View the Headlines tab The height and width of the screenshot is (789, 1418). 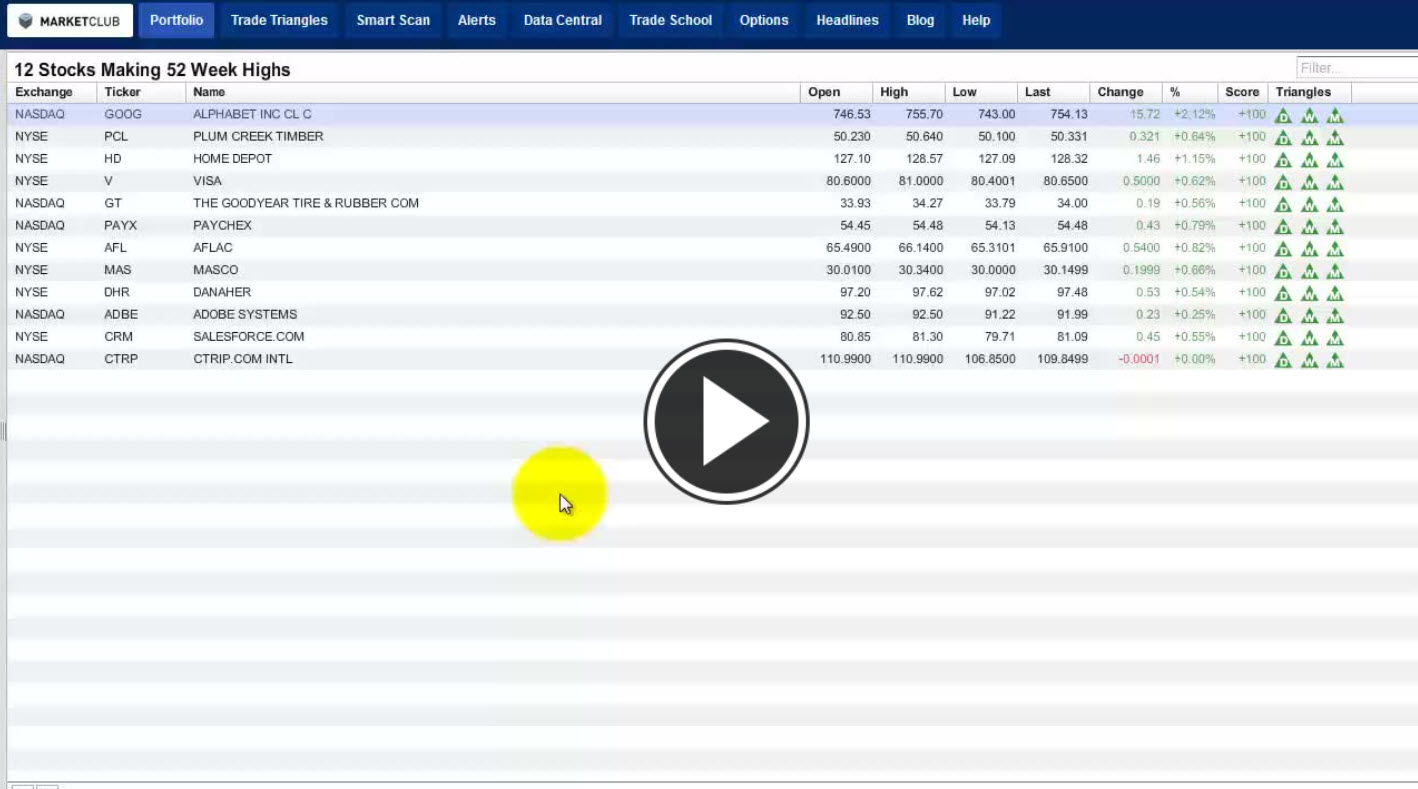847,20
